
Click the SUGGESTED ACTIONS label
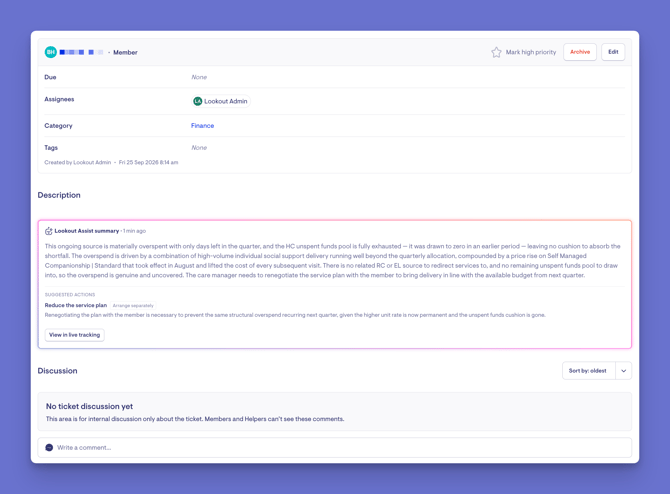[70, 295]
